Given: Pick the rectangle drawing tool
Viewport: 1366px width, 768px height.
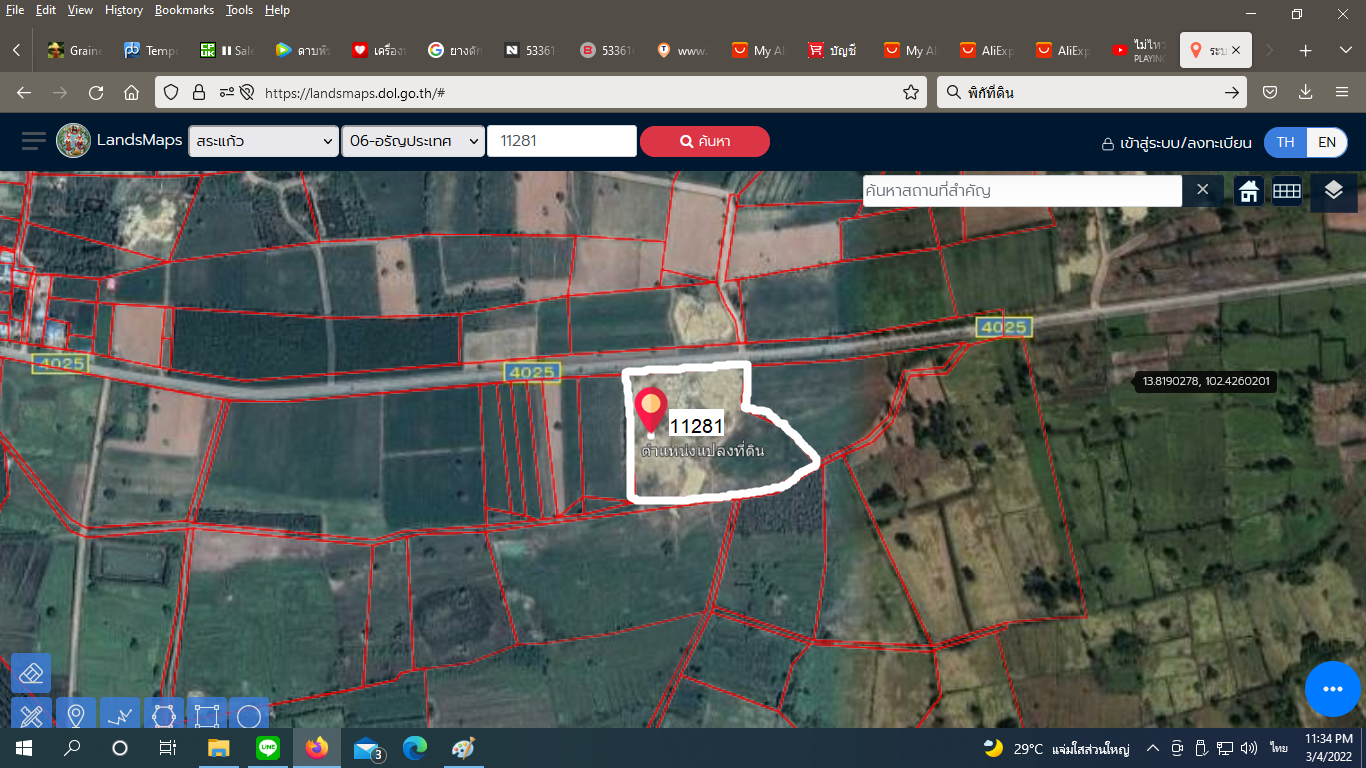Looking at the screenshot, I should coord(207,715).
